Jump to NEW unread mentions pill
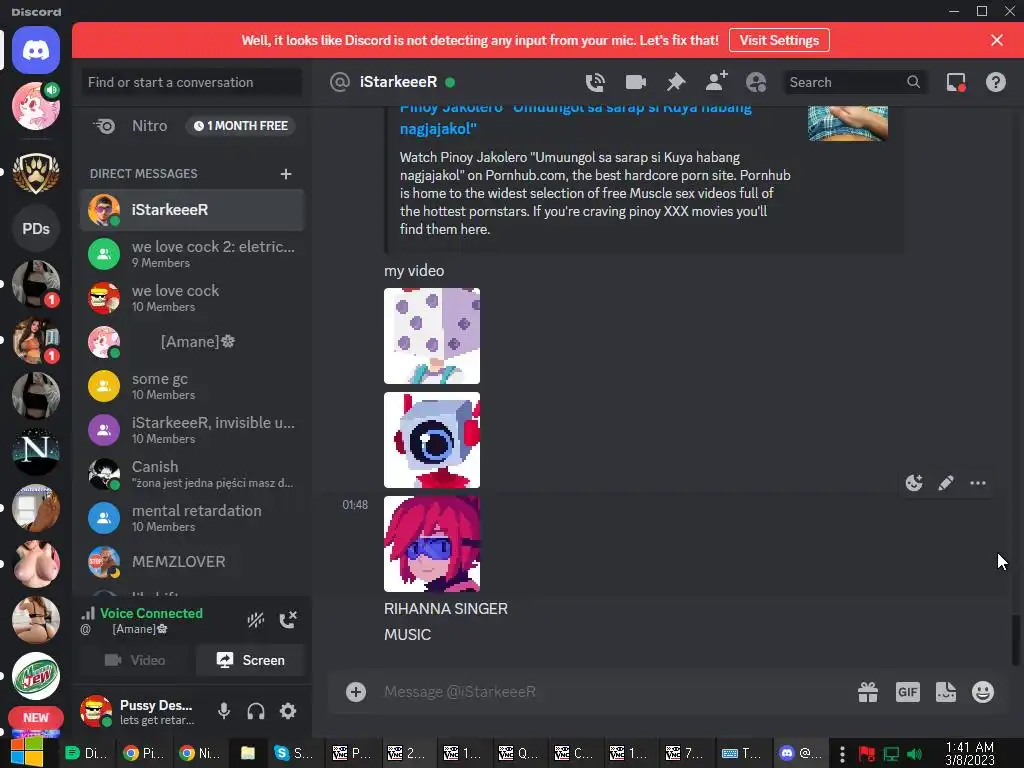The width and height of the screenshot is (1024, 768). pyautogui.click(x=36, y=718)
